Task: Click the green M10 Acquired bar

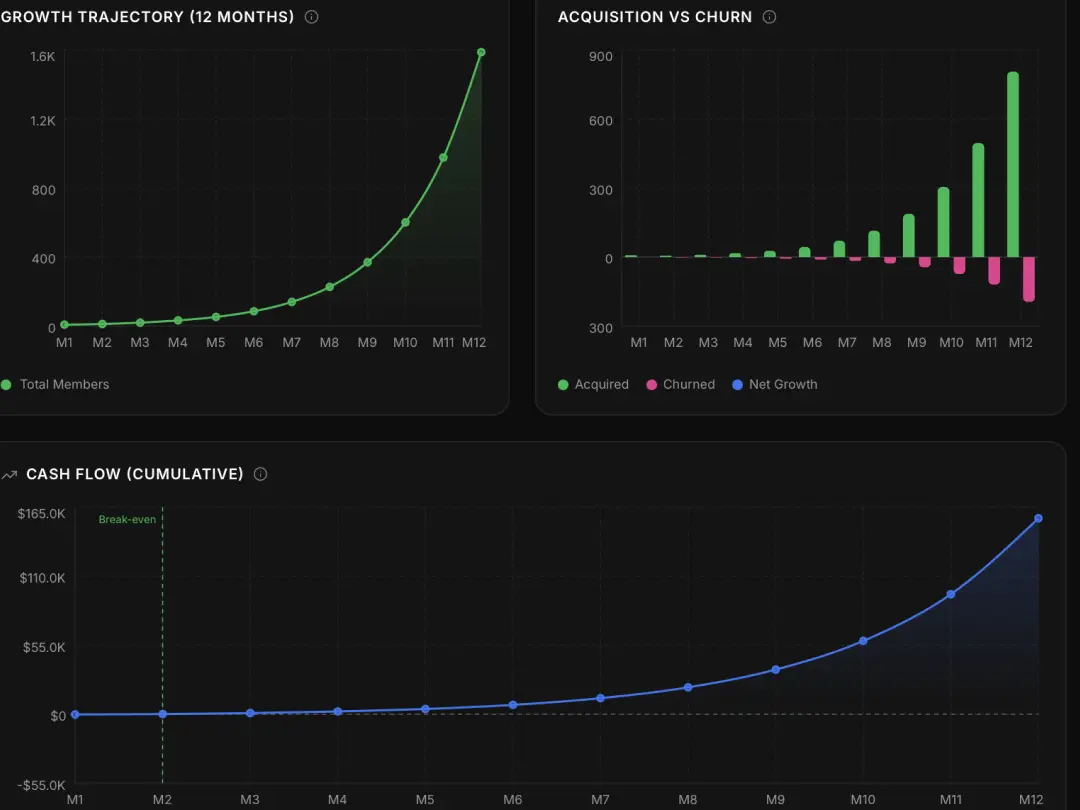Action: point(943,222)
